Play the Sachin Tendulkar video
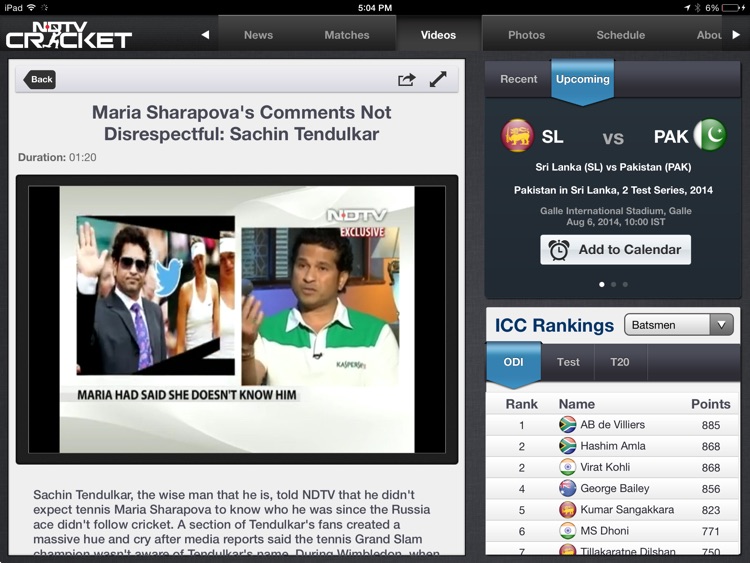The height and width of the screenshot is (563, 750). click(x=237, y=320)
